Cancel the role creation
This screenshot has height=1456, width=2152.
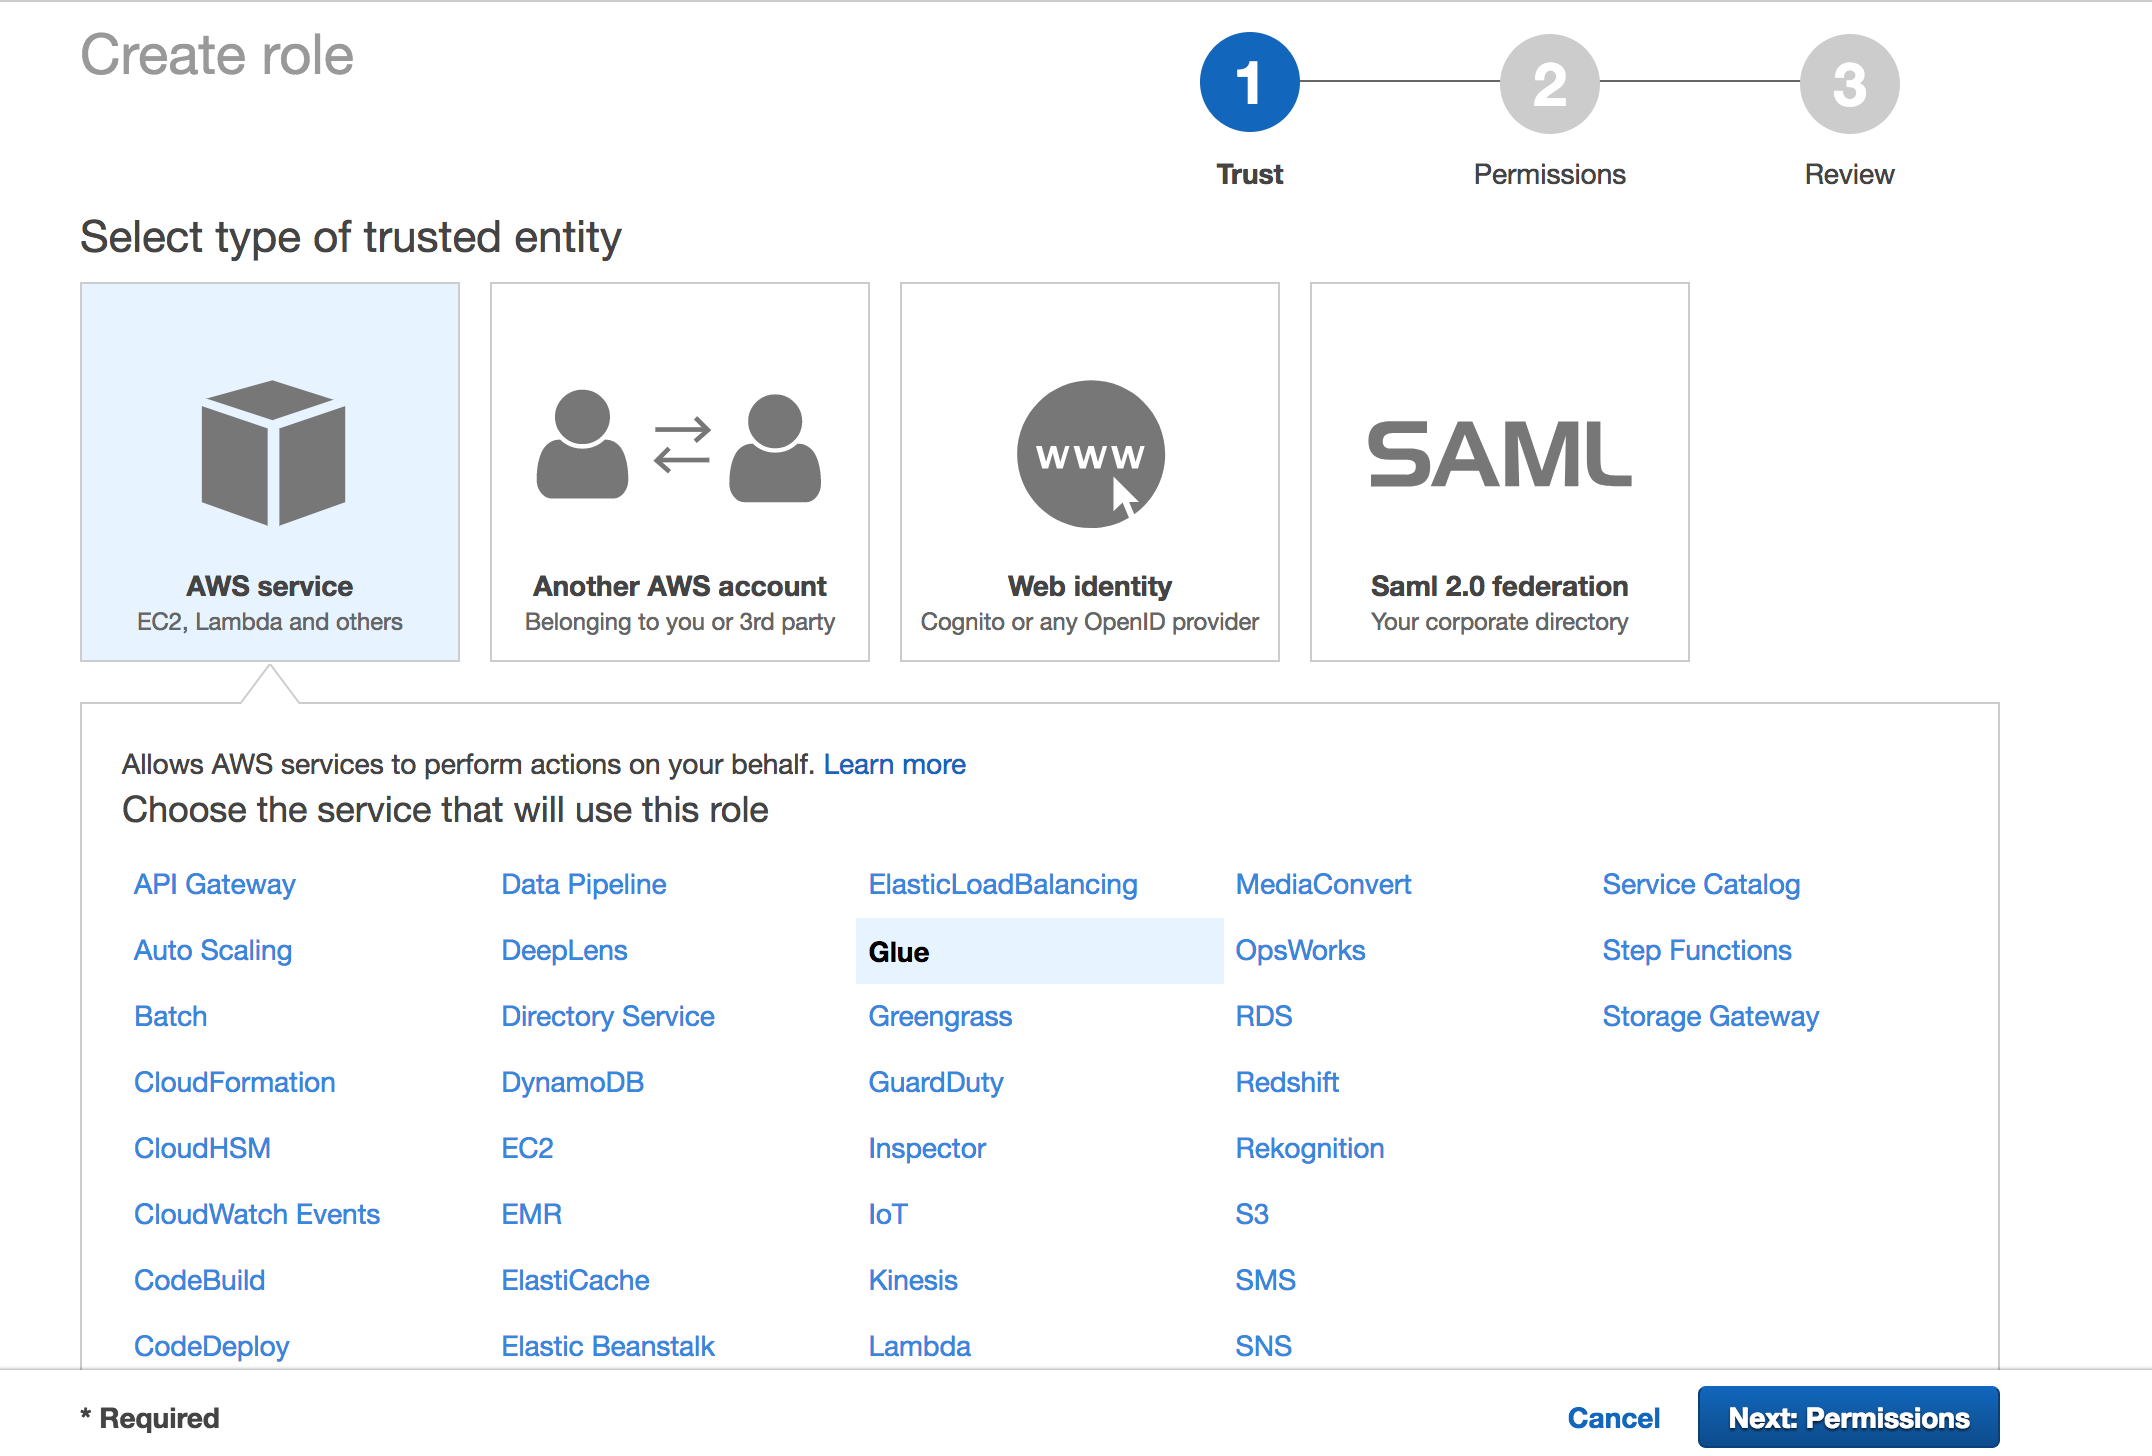(x=1613, y=1418)
